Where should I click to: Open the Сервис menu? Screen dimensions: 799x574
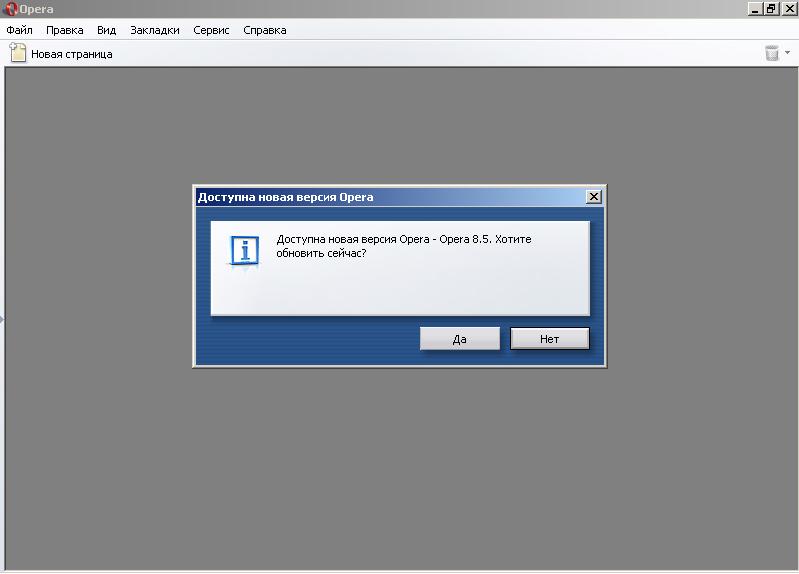(211, 30)
